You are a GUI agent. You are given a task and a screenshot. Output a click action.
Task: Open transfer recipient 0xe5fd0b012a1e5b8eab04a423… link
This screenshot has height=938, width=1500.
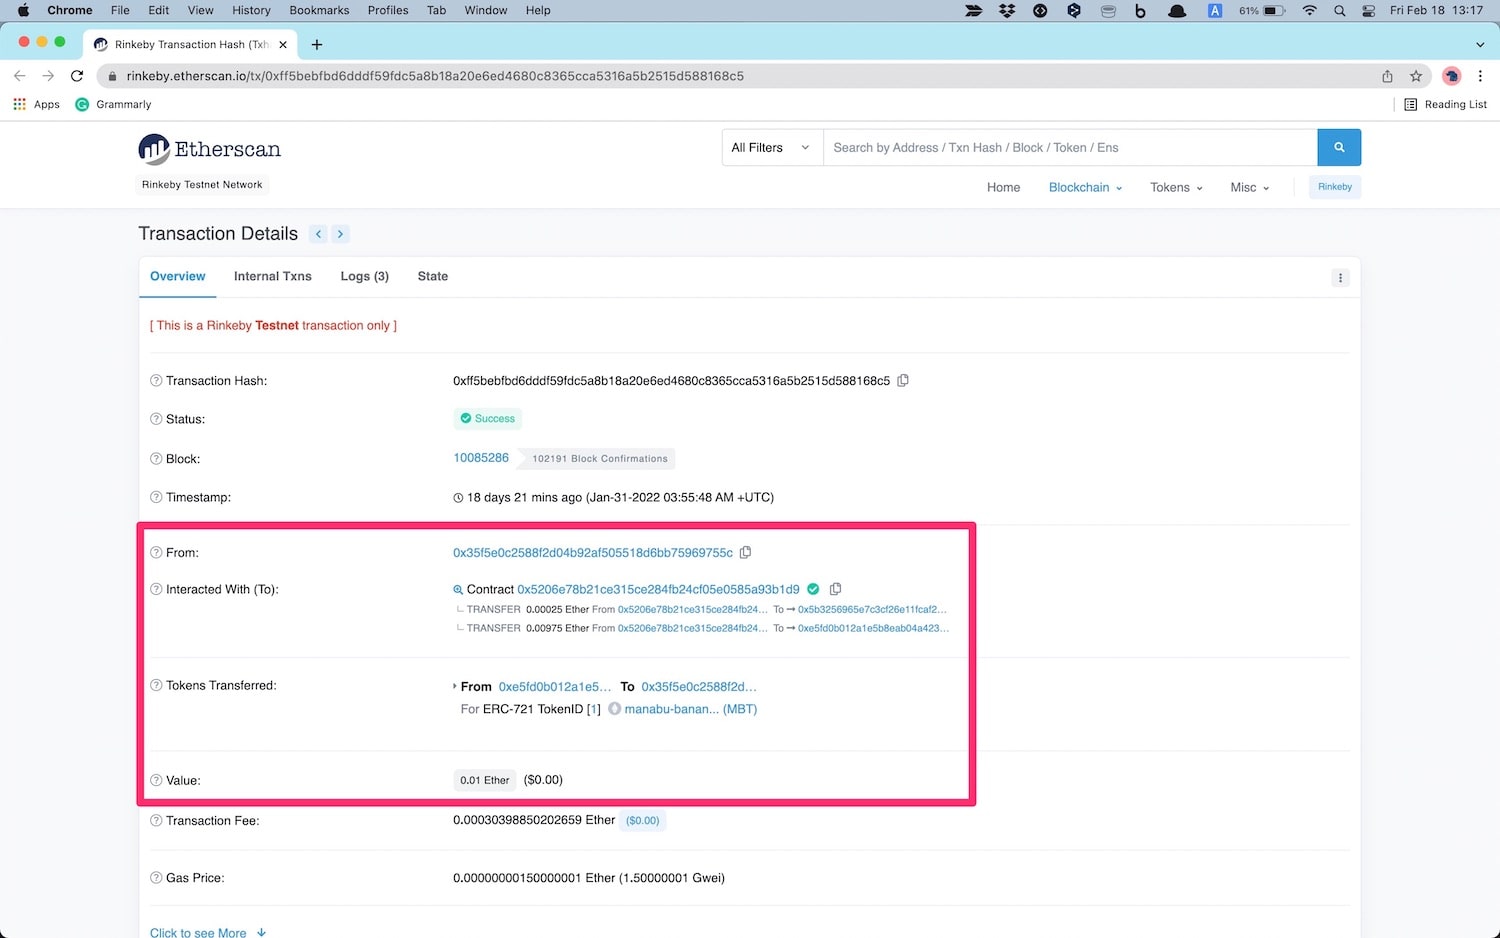pyautogui.click(x=873, y=628)
